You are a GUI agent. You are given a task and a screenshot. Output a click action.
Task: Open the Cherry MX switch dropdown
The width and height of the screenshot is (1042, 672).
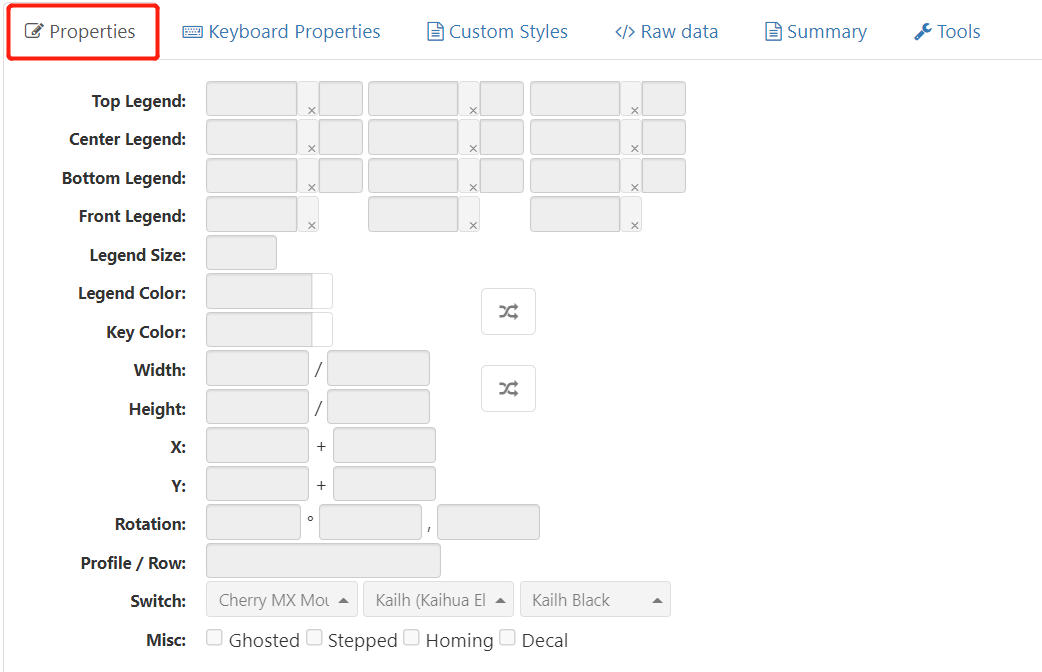coord(282,600)
